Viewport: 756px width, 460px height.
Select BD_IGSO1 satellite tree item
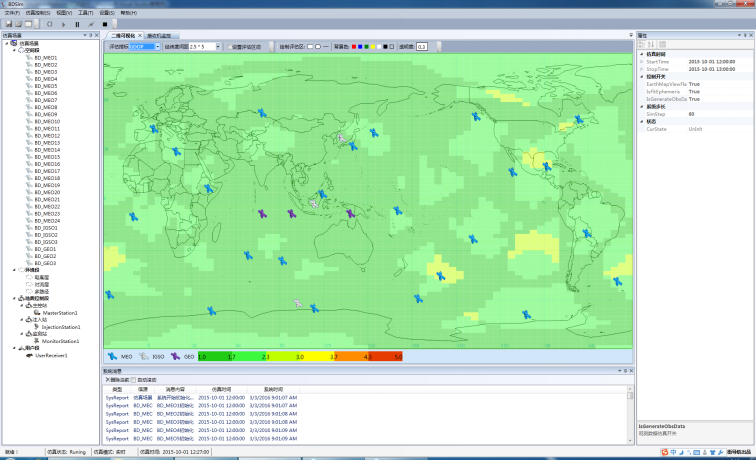click(46, 228)
